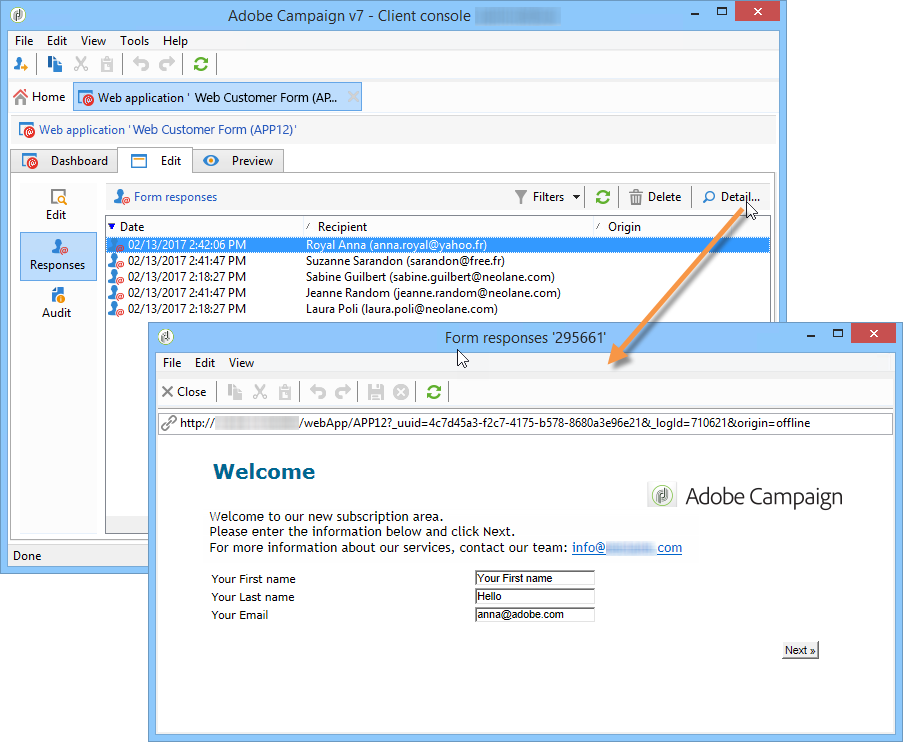Click Paste icon in Form responses toolbar
The width and height of the screenshot is (903, 742).
coord(285,392)
